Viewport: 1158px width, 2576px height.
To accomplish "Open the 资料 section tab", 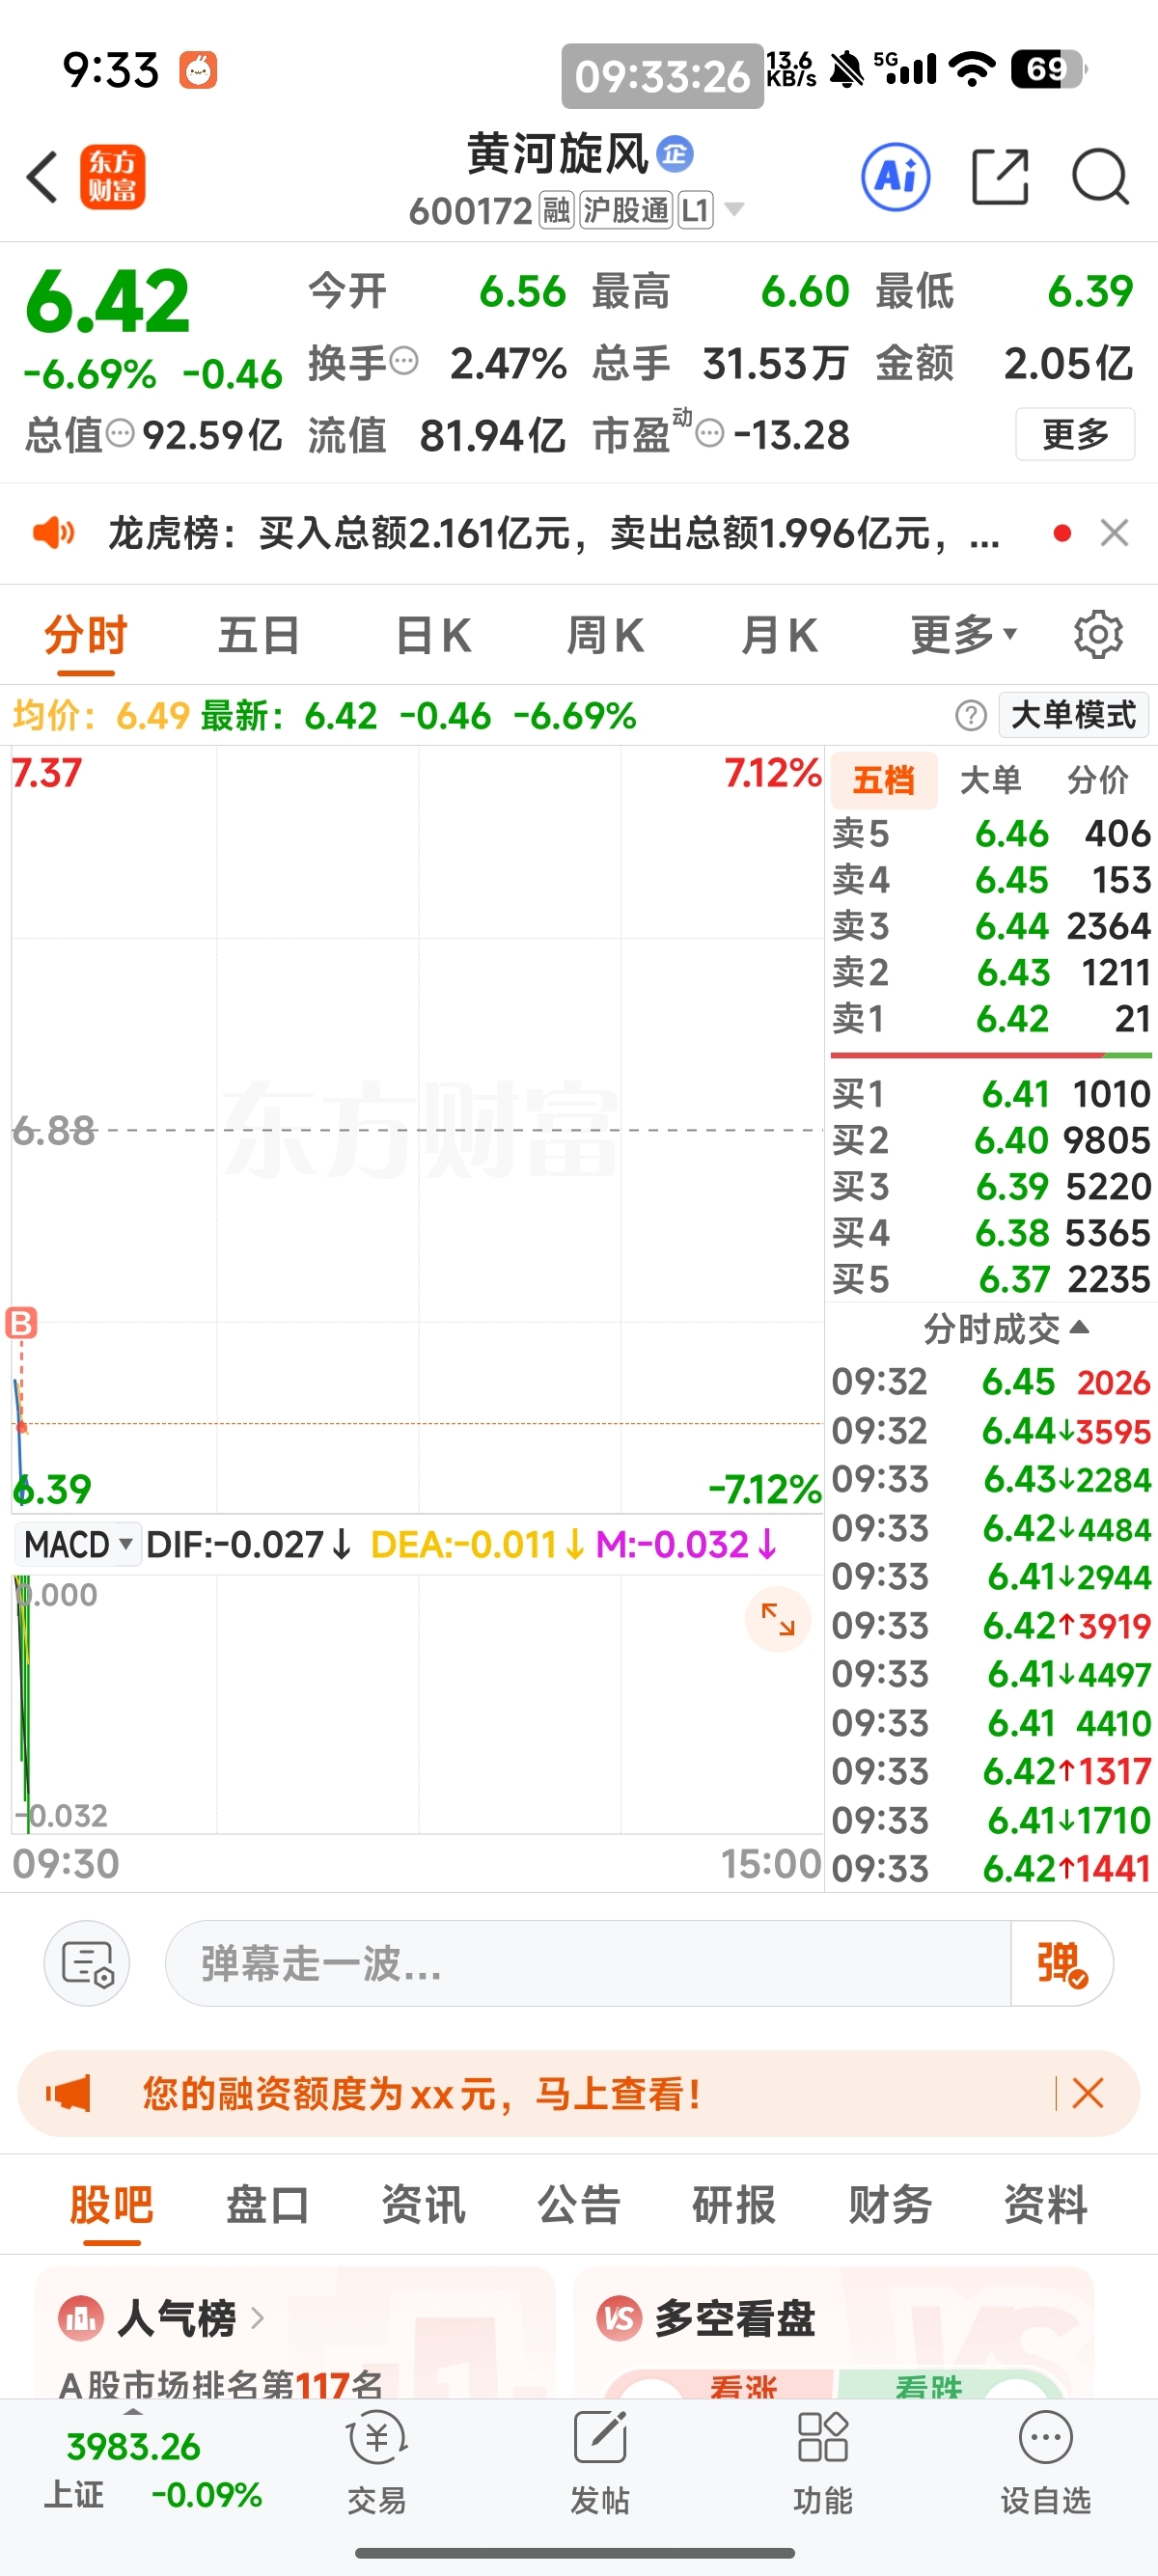I will pos(1045,2204).
